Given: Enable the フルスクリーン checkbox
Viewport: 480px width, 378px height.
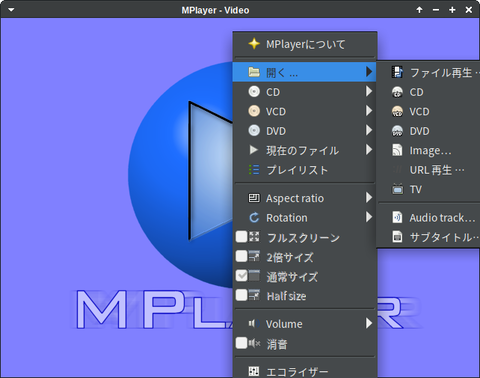Looking at the screenshot, I should (241, 237).
